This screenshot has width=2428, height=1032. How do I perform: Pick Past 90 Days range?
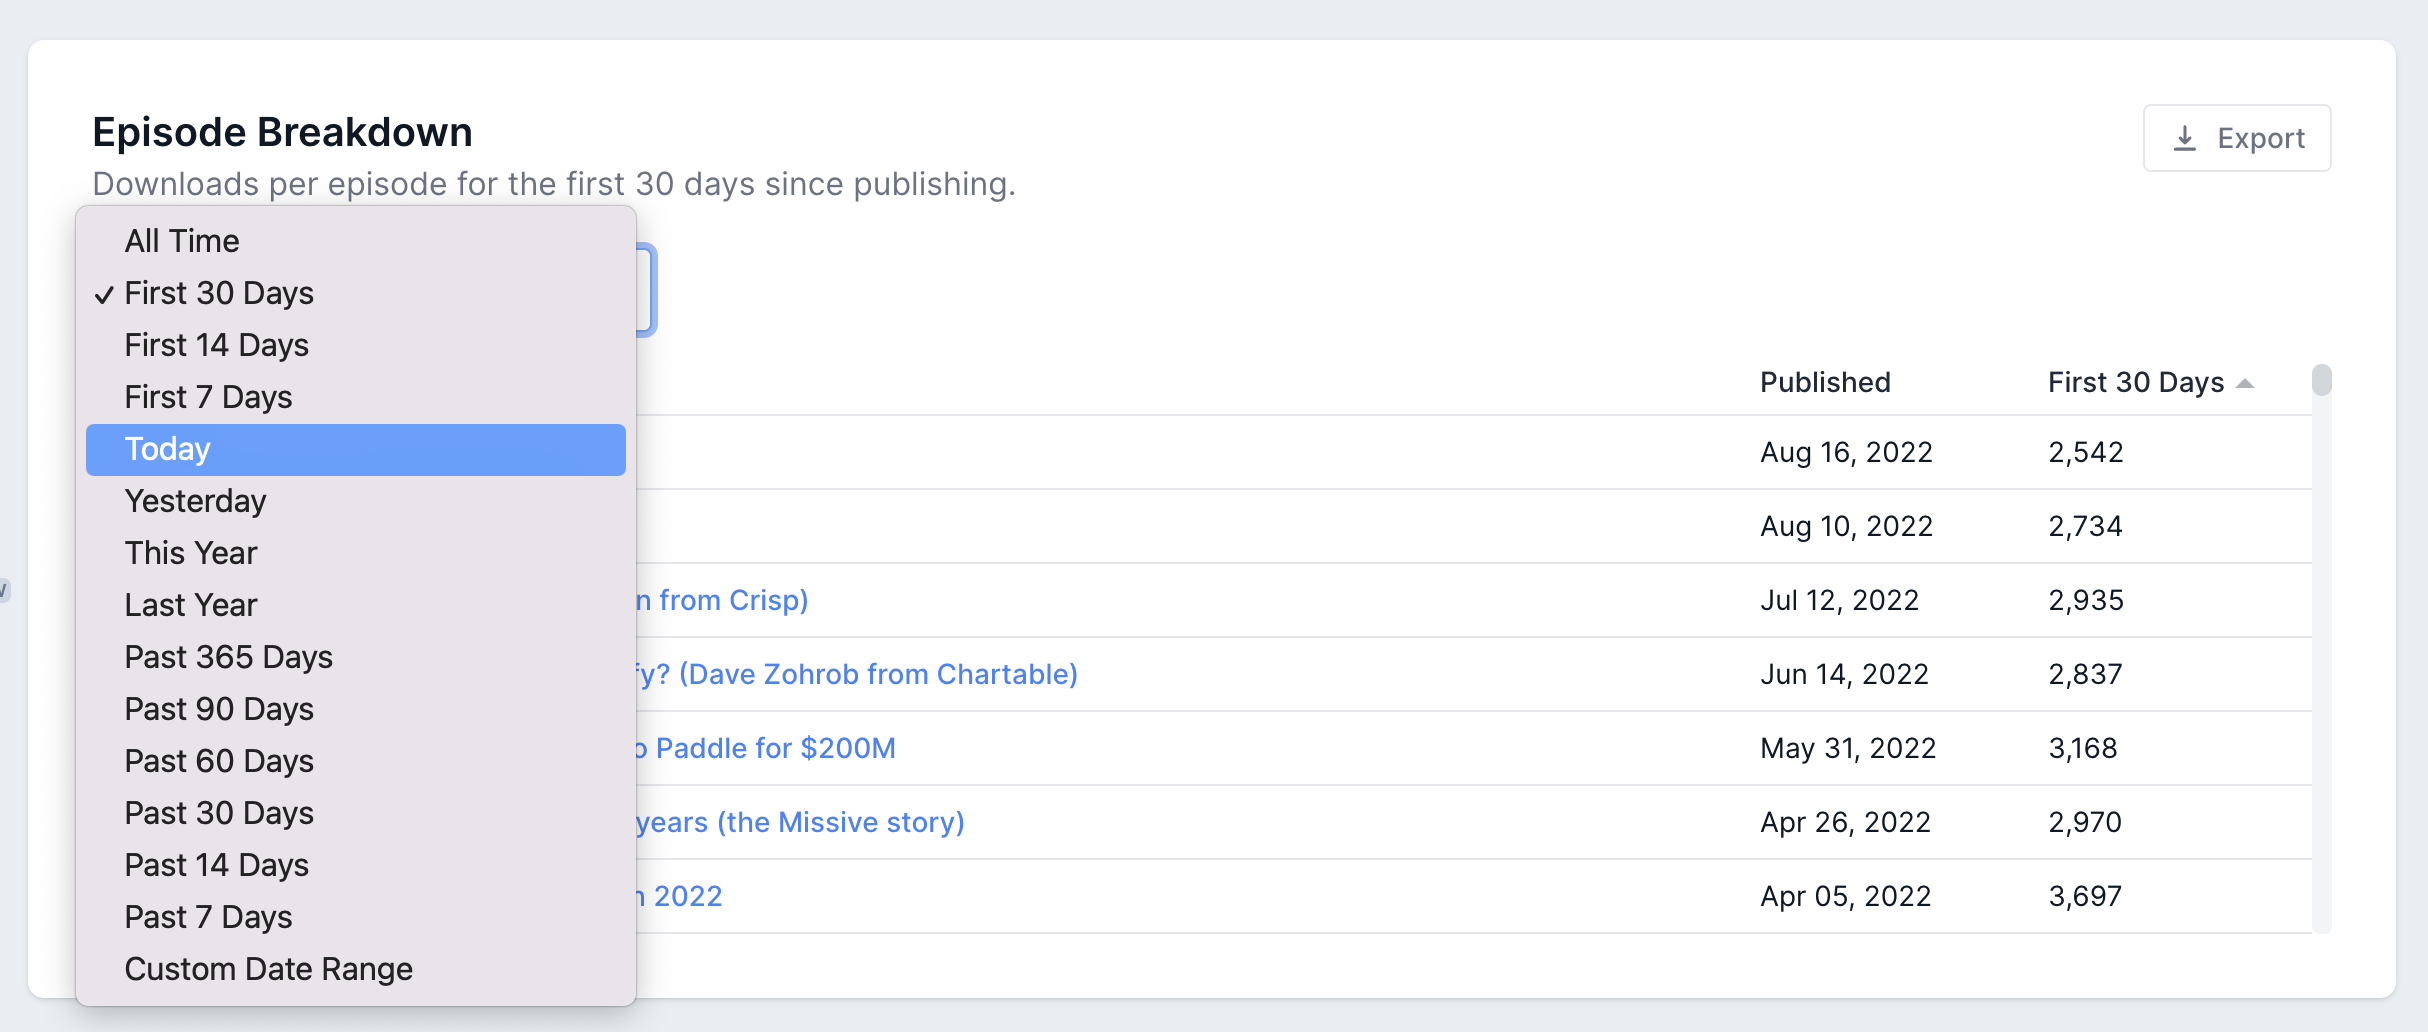pyautogui.click(x=219, y=709)
